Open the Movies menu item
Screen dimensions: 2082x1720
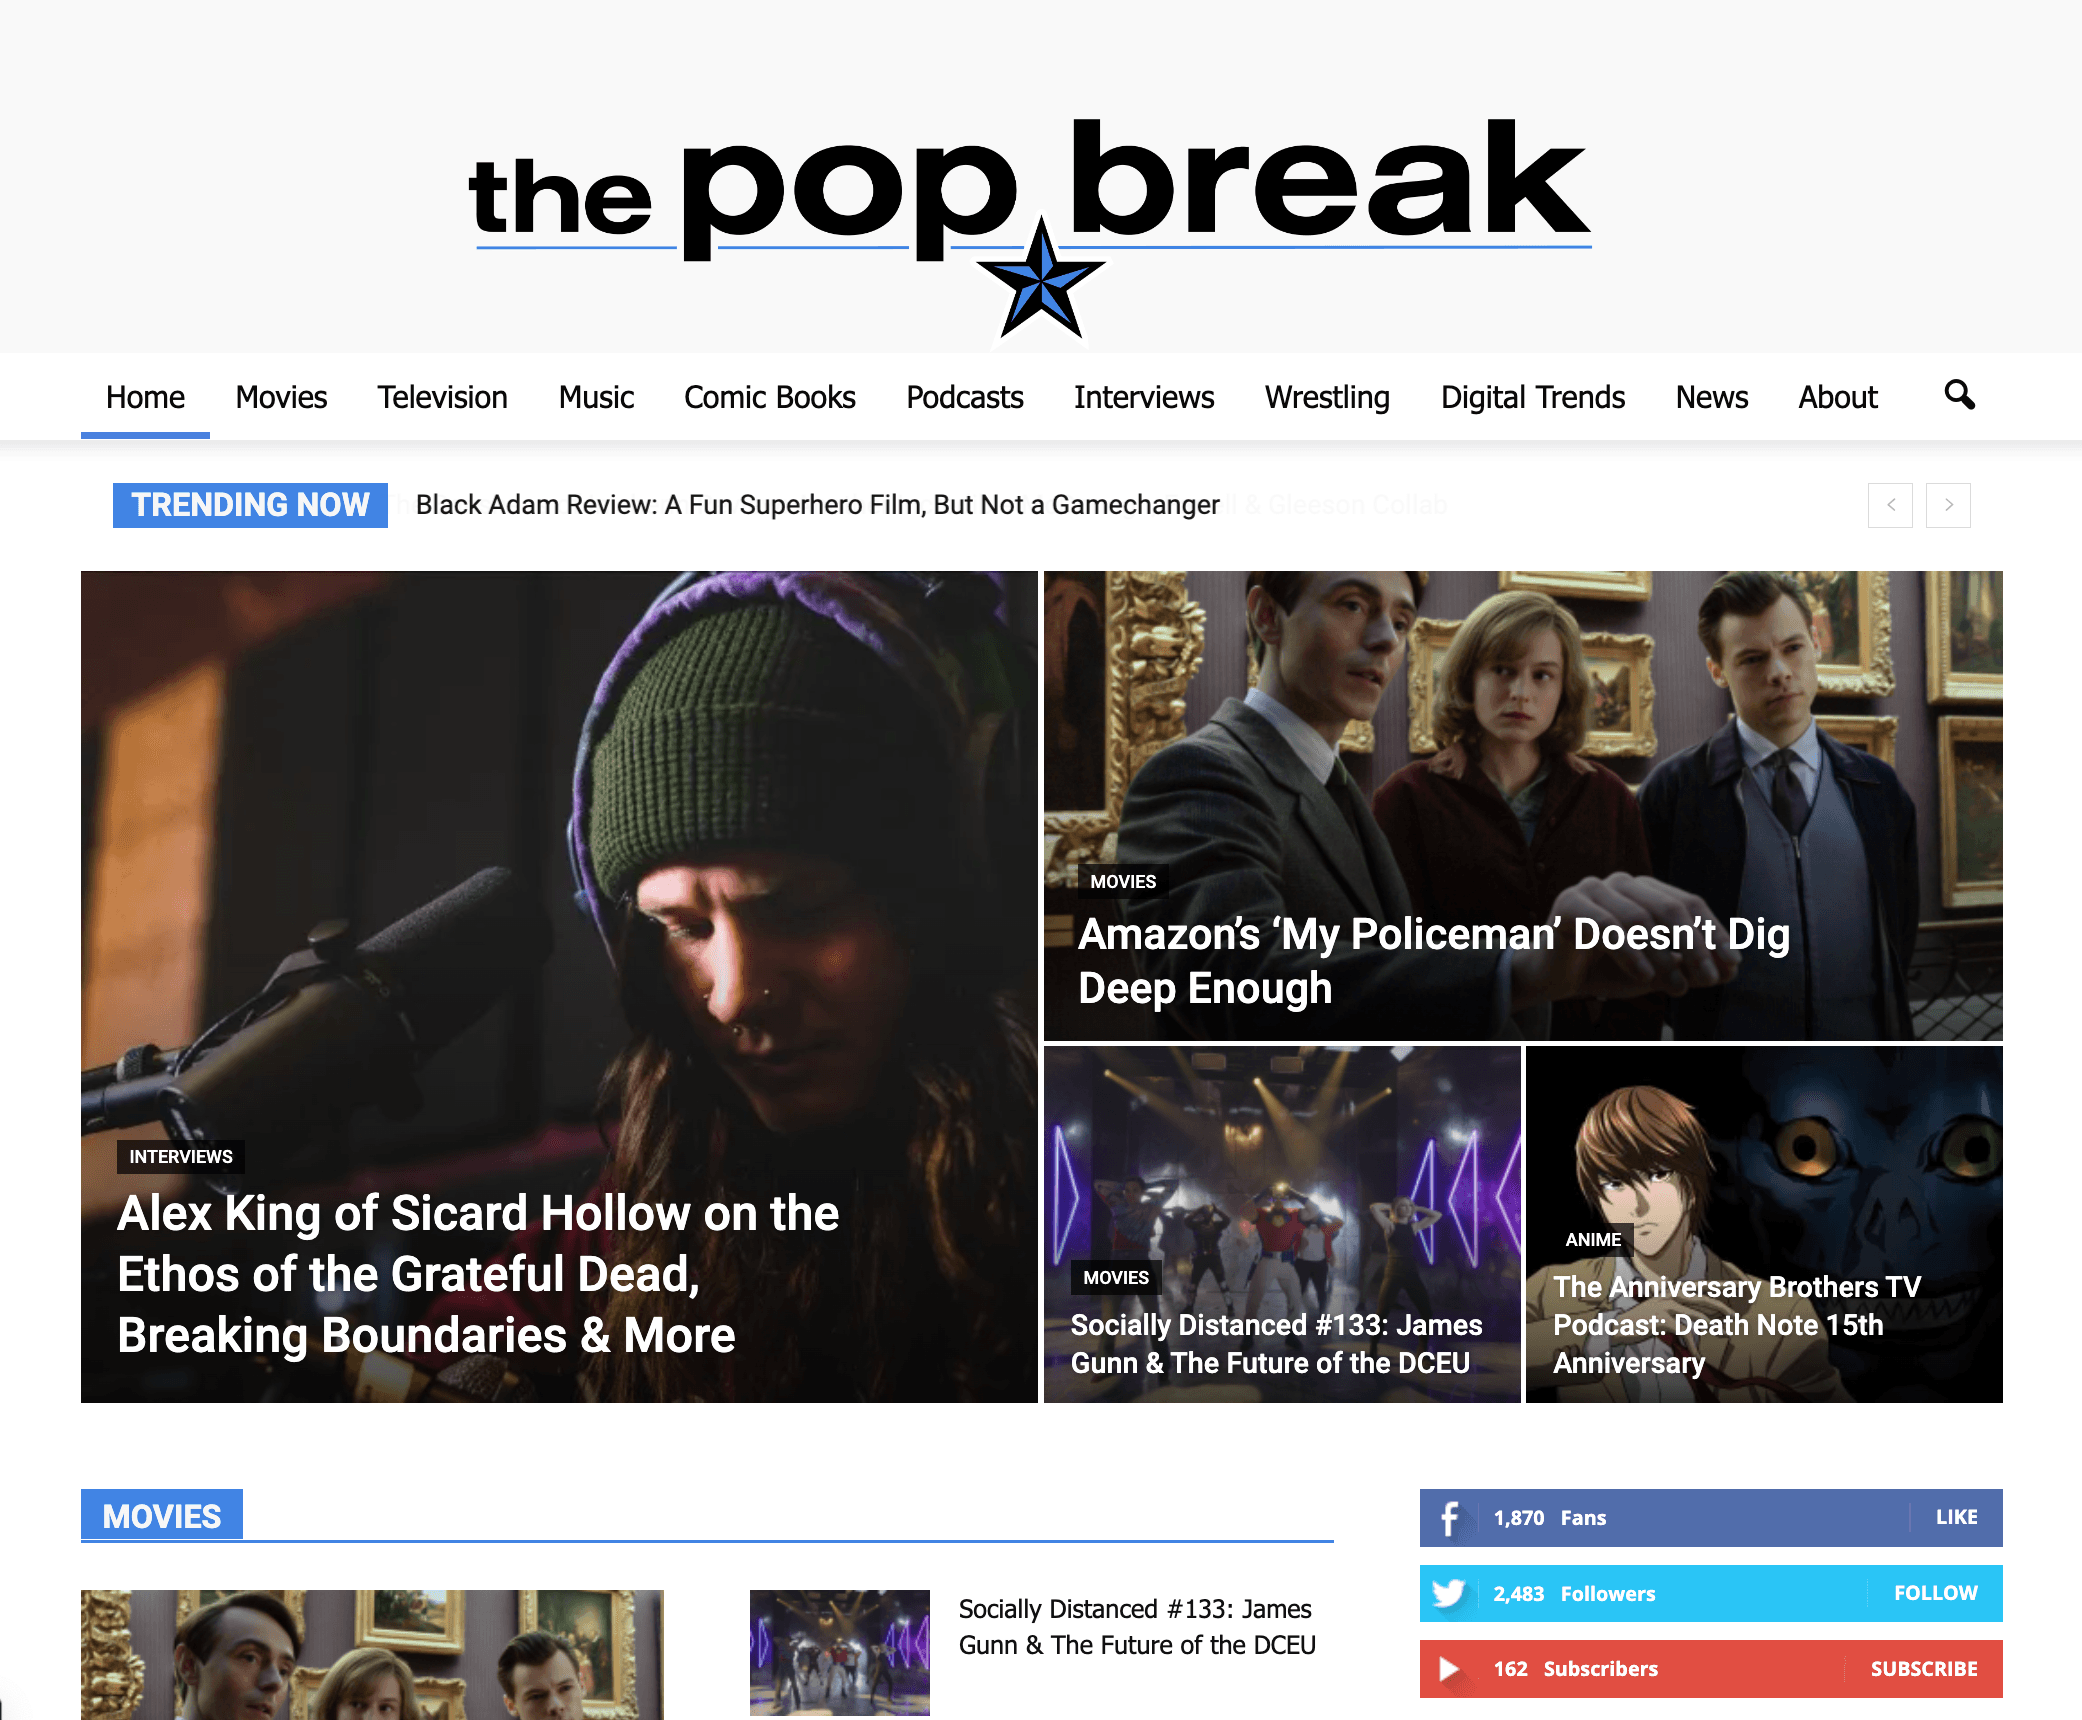coord(281,397)
